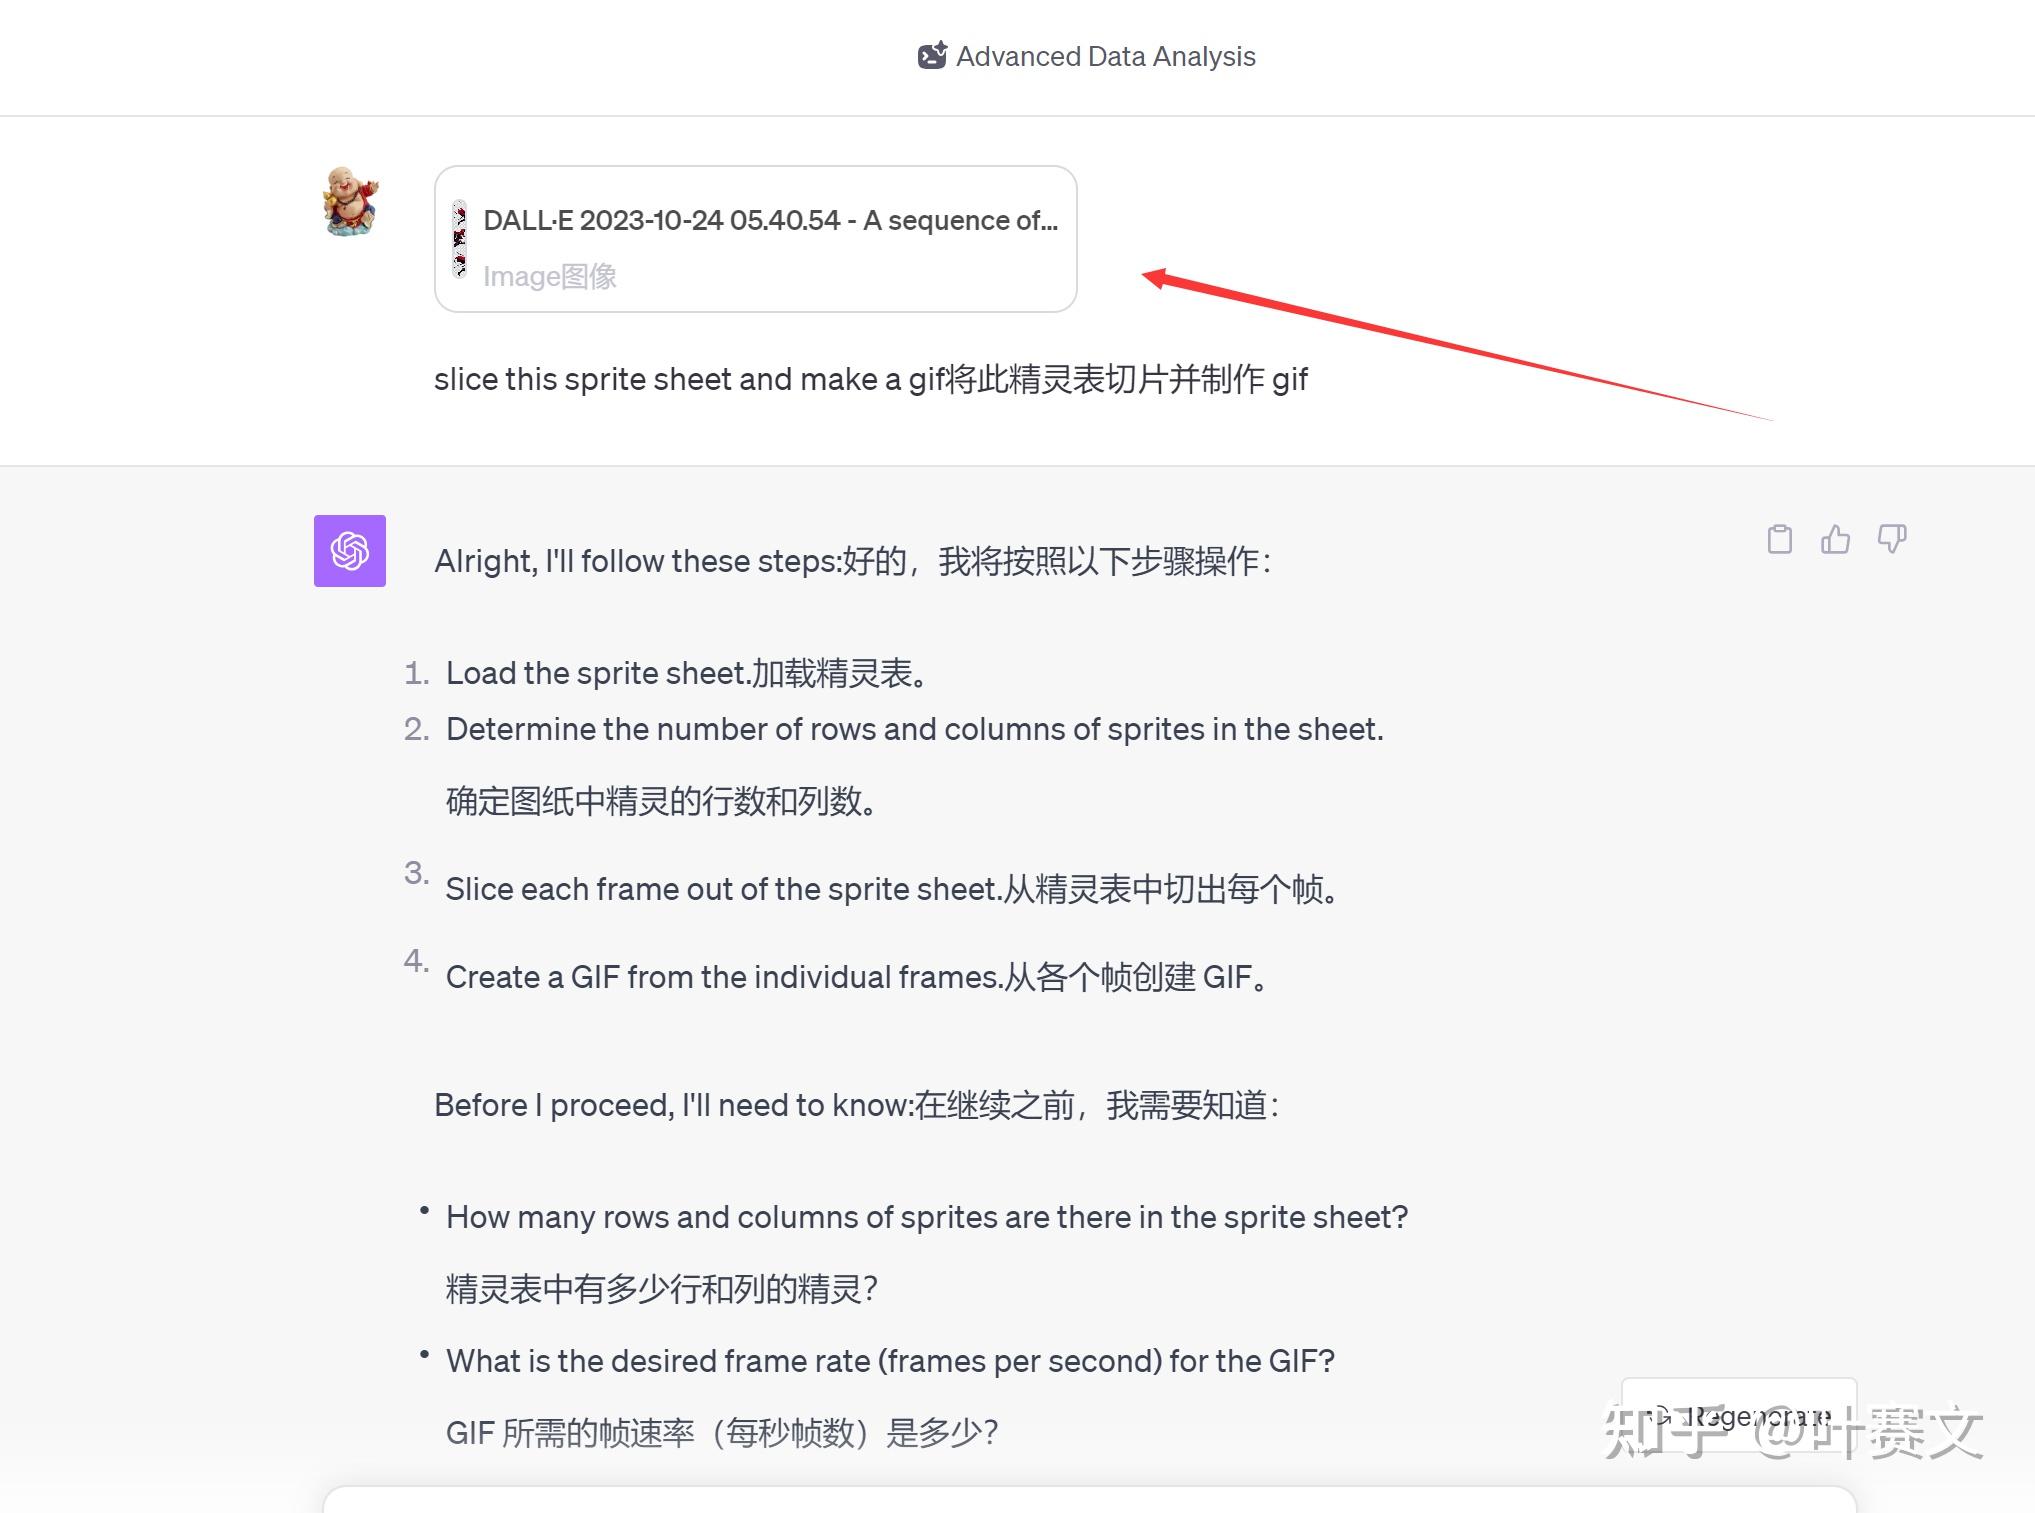The width and height of the screenshot is (2035, 1513).
Task: Give the response a thumbs up
Action: pyautogui.click(x=1835, y=540)
